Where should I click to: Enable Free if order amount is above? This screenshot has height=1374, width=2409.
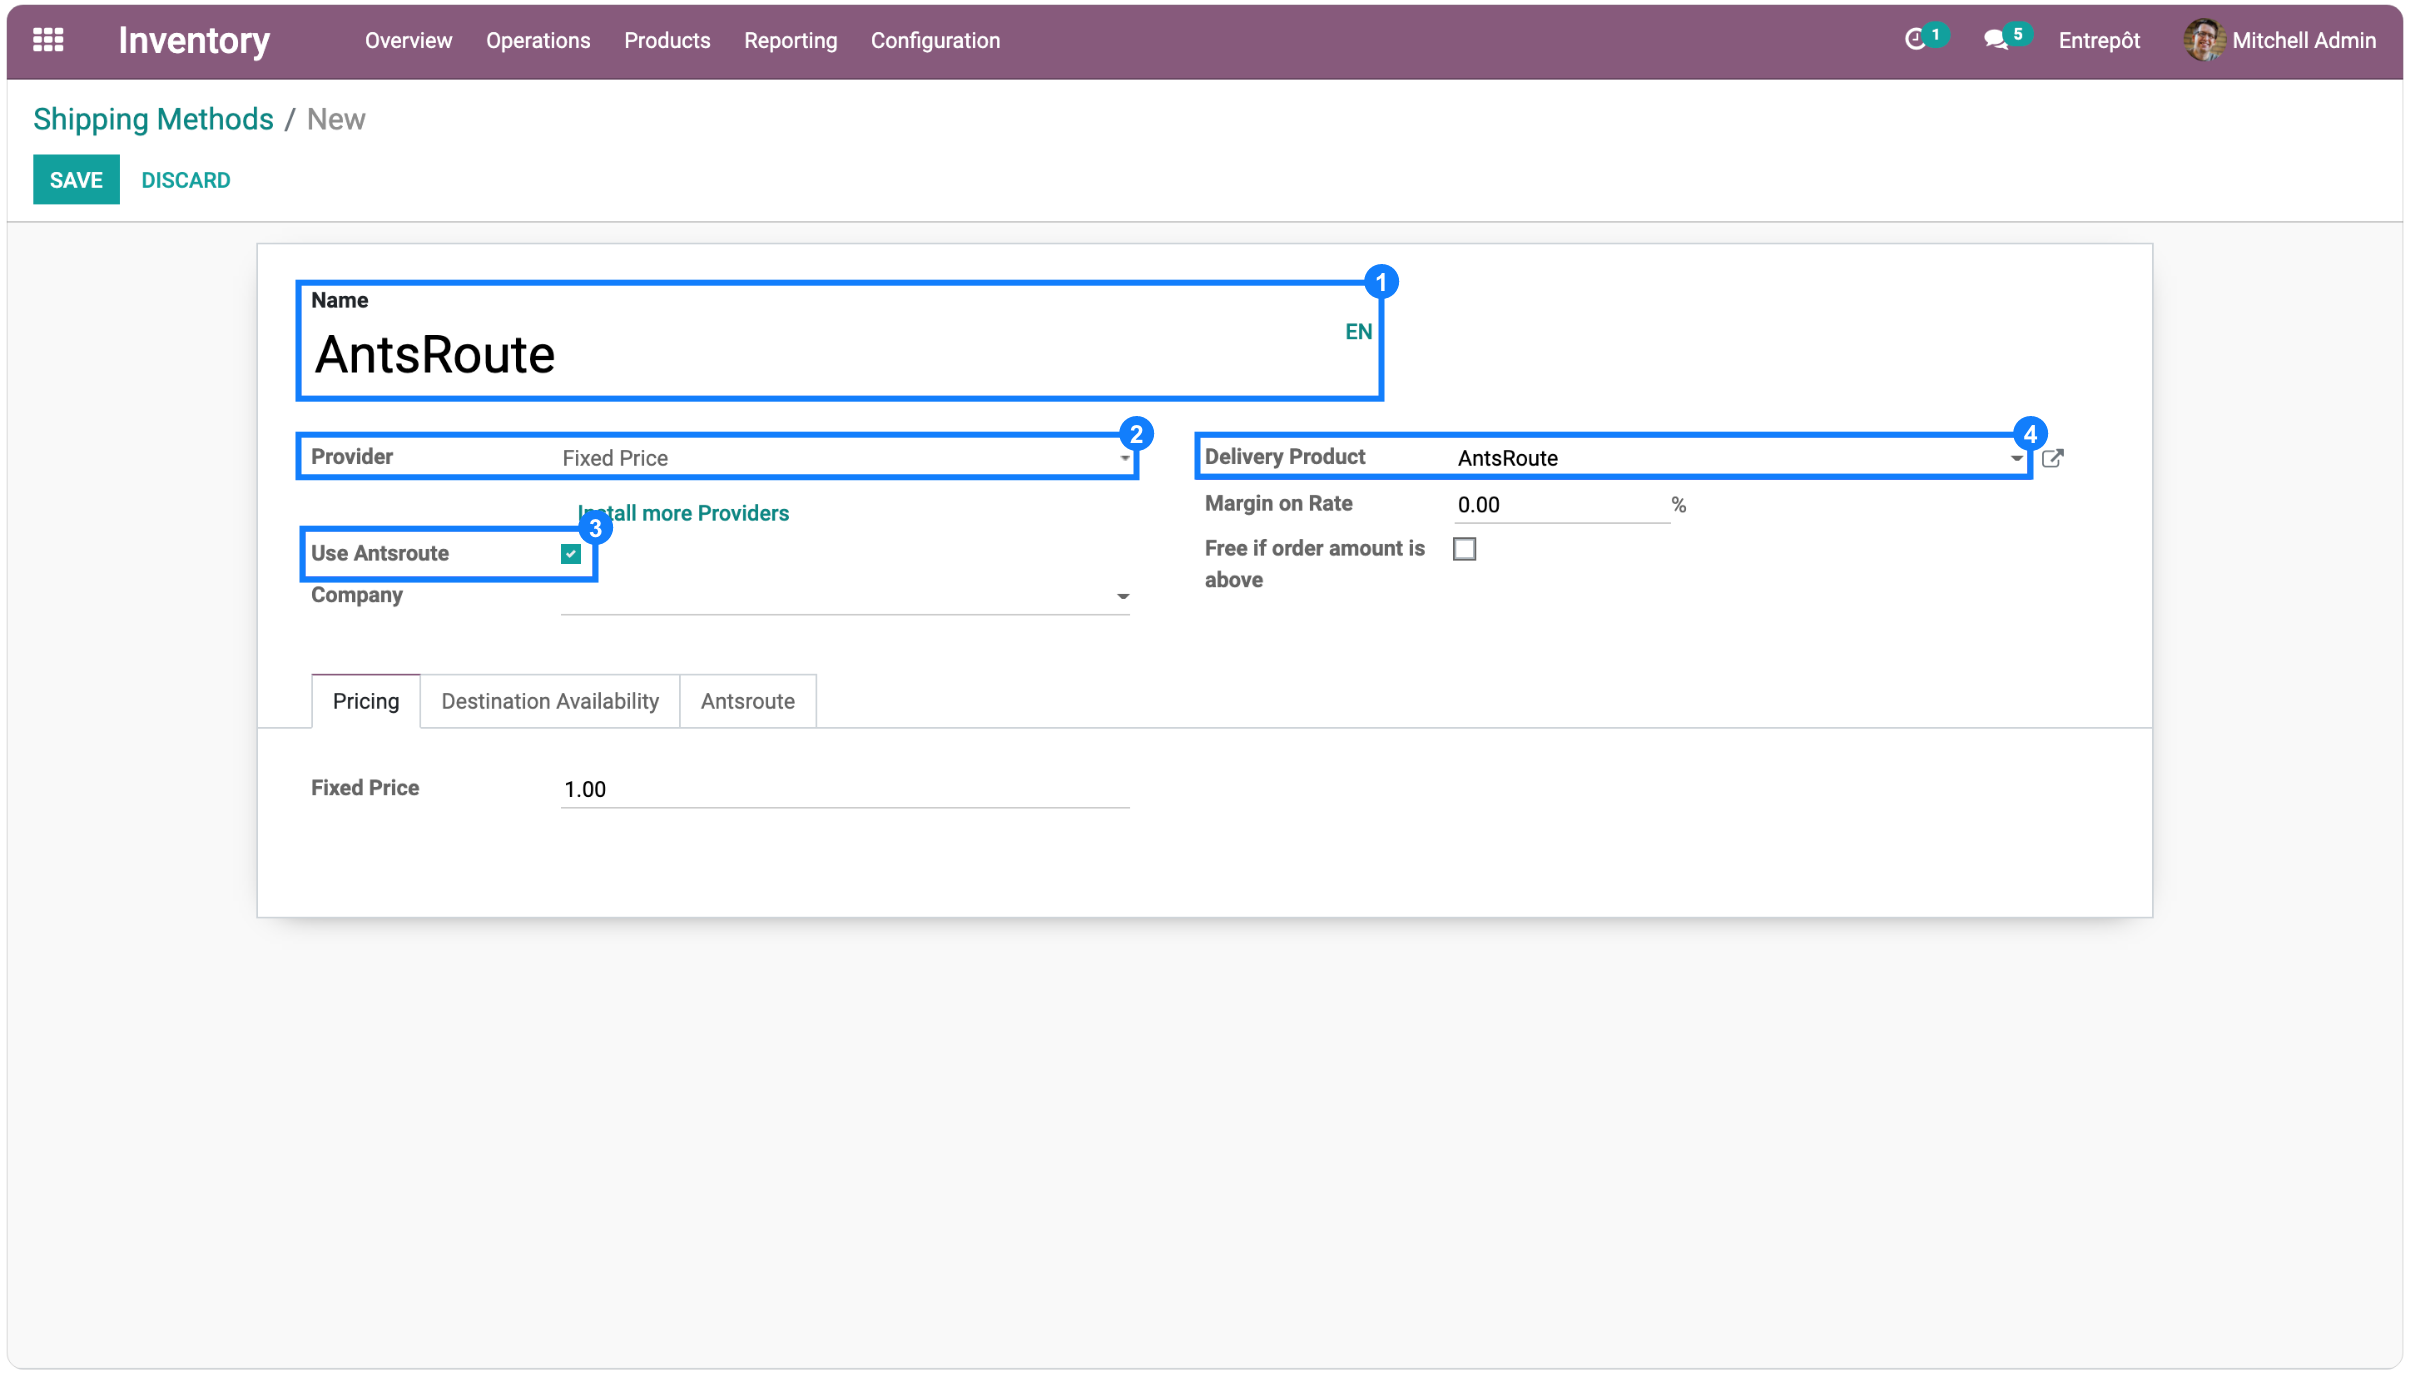pos(1464,549)
